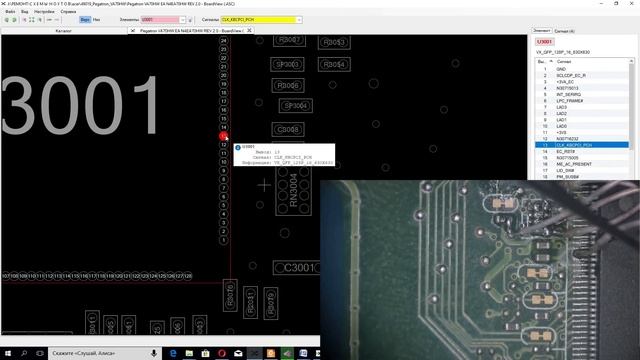Click the first green toolbar icon
Viewport: 640px width, 360px height.
click(x=7, y=20)
